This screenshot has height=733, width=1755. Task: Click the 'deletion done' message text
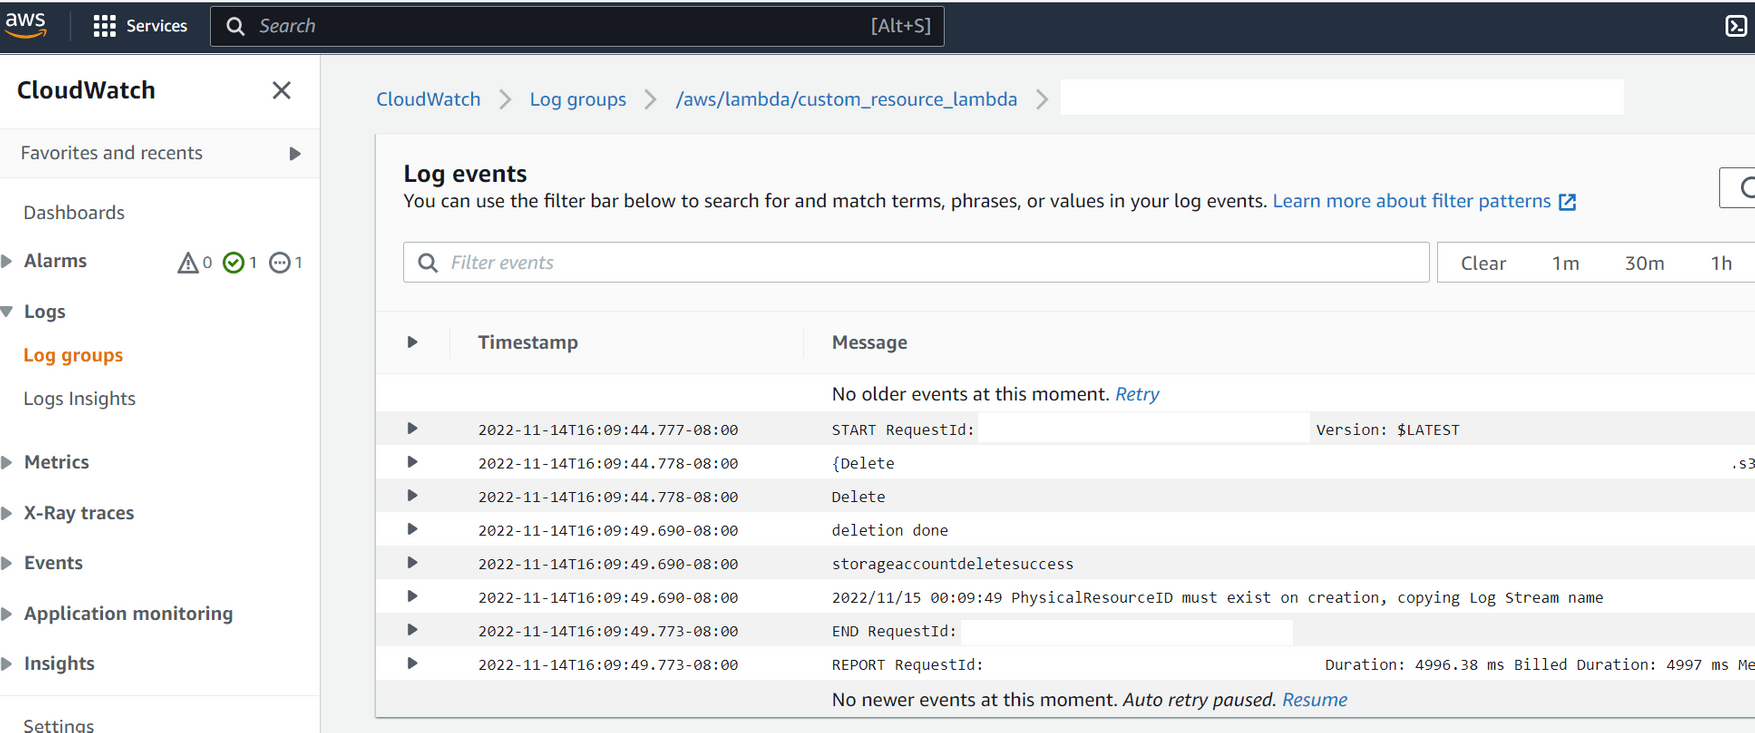[x=890, y=530]
